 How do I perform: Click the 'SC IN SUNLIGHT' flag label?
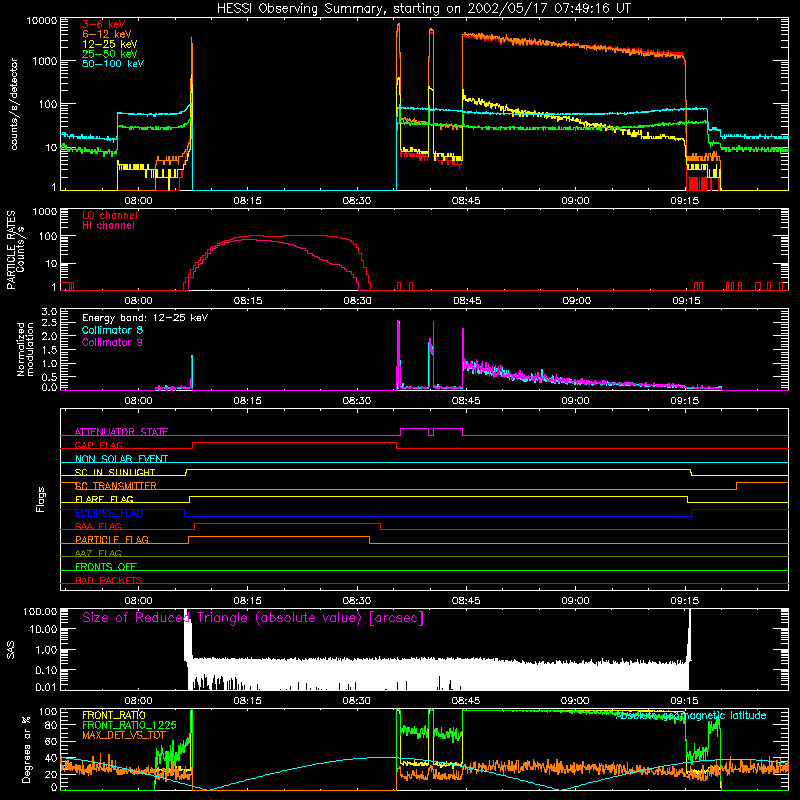coord(115,472)
